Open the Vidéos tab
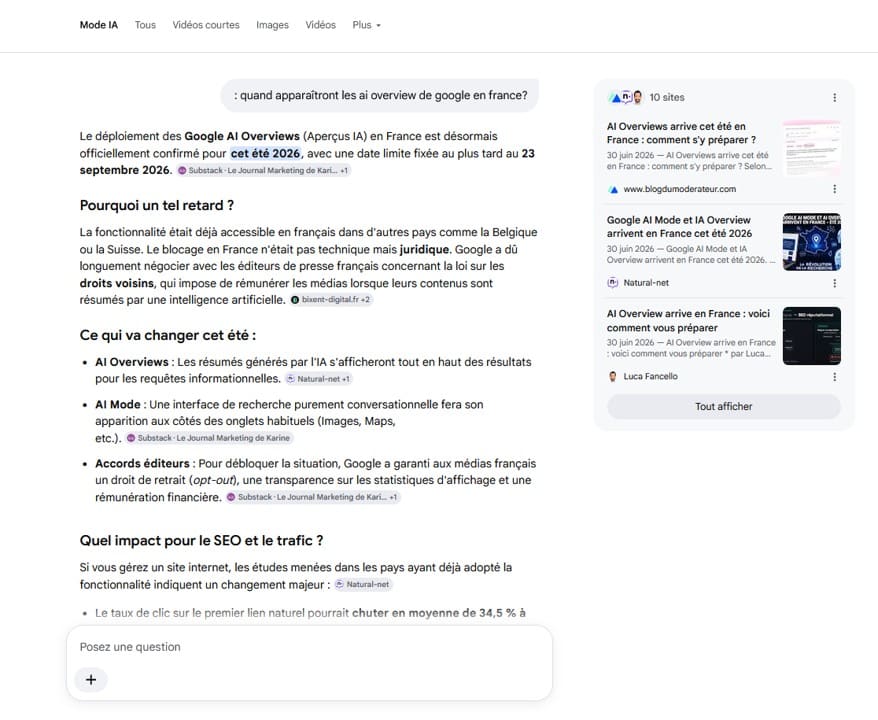Image resolution: width=878 pixels, height=720 pixels. (x=320, y=25)
